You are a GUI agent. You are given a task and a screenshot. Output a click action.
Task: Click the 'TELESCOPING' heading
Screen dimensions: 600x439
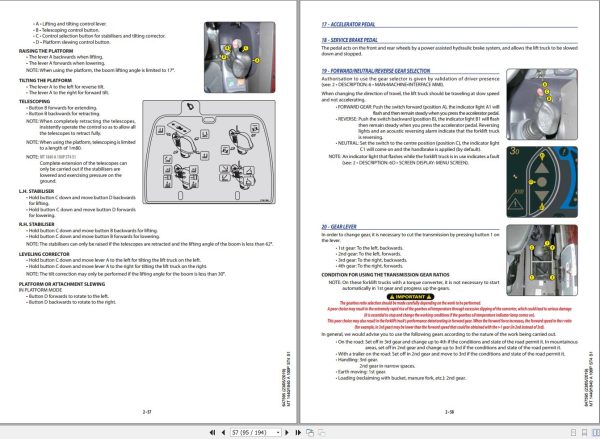tap(34, 101)
